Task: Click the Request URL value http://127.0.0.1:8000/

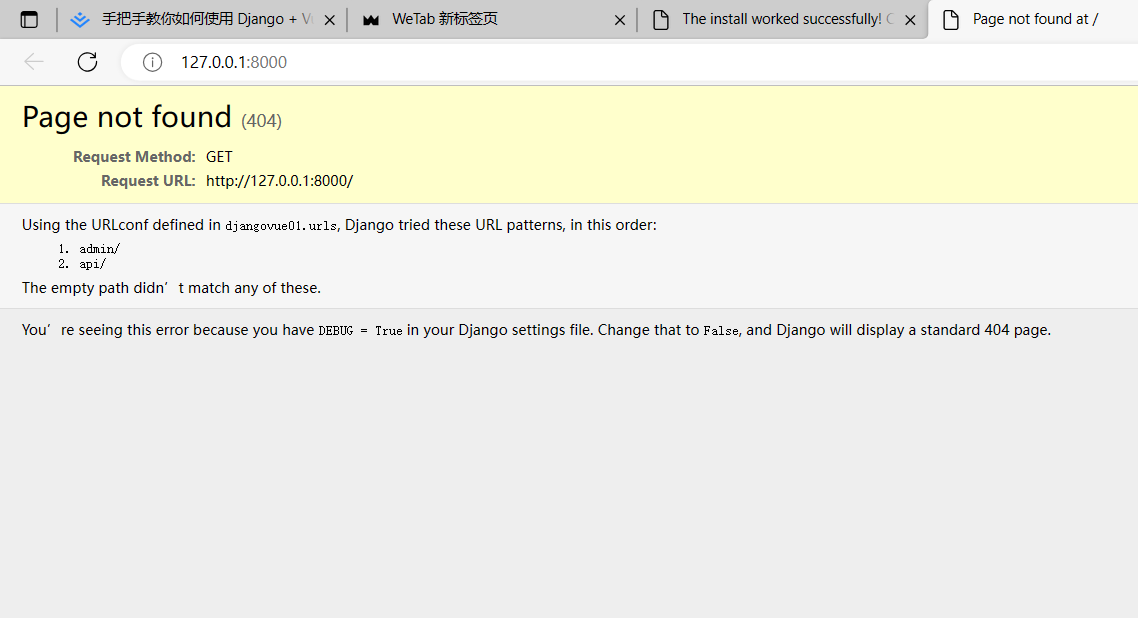Action: pos(279,181)
